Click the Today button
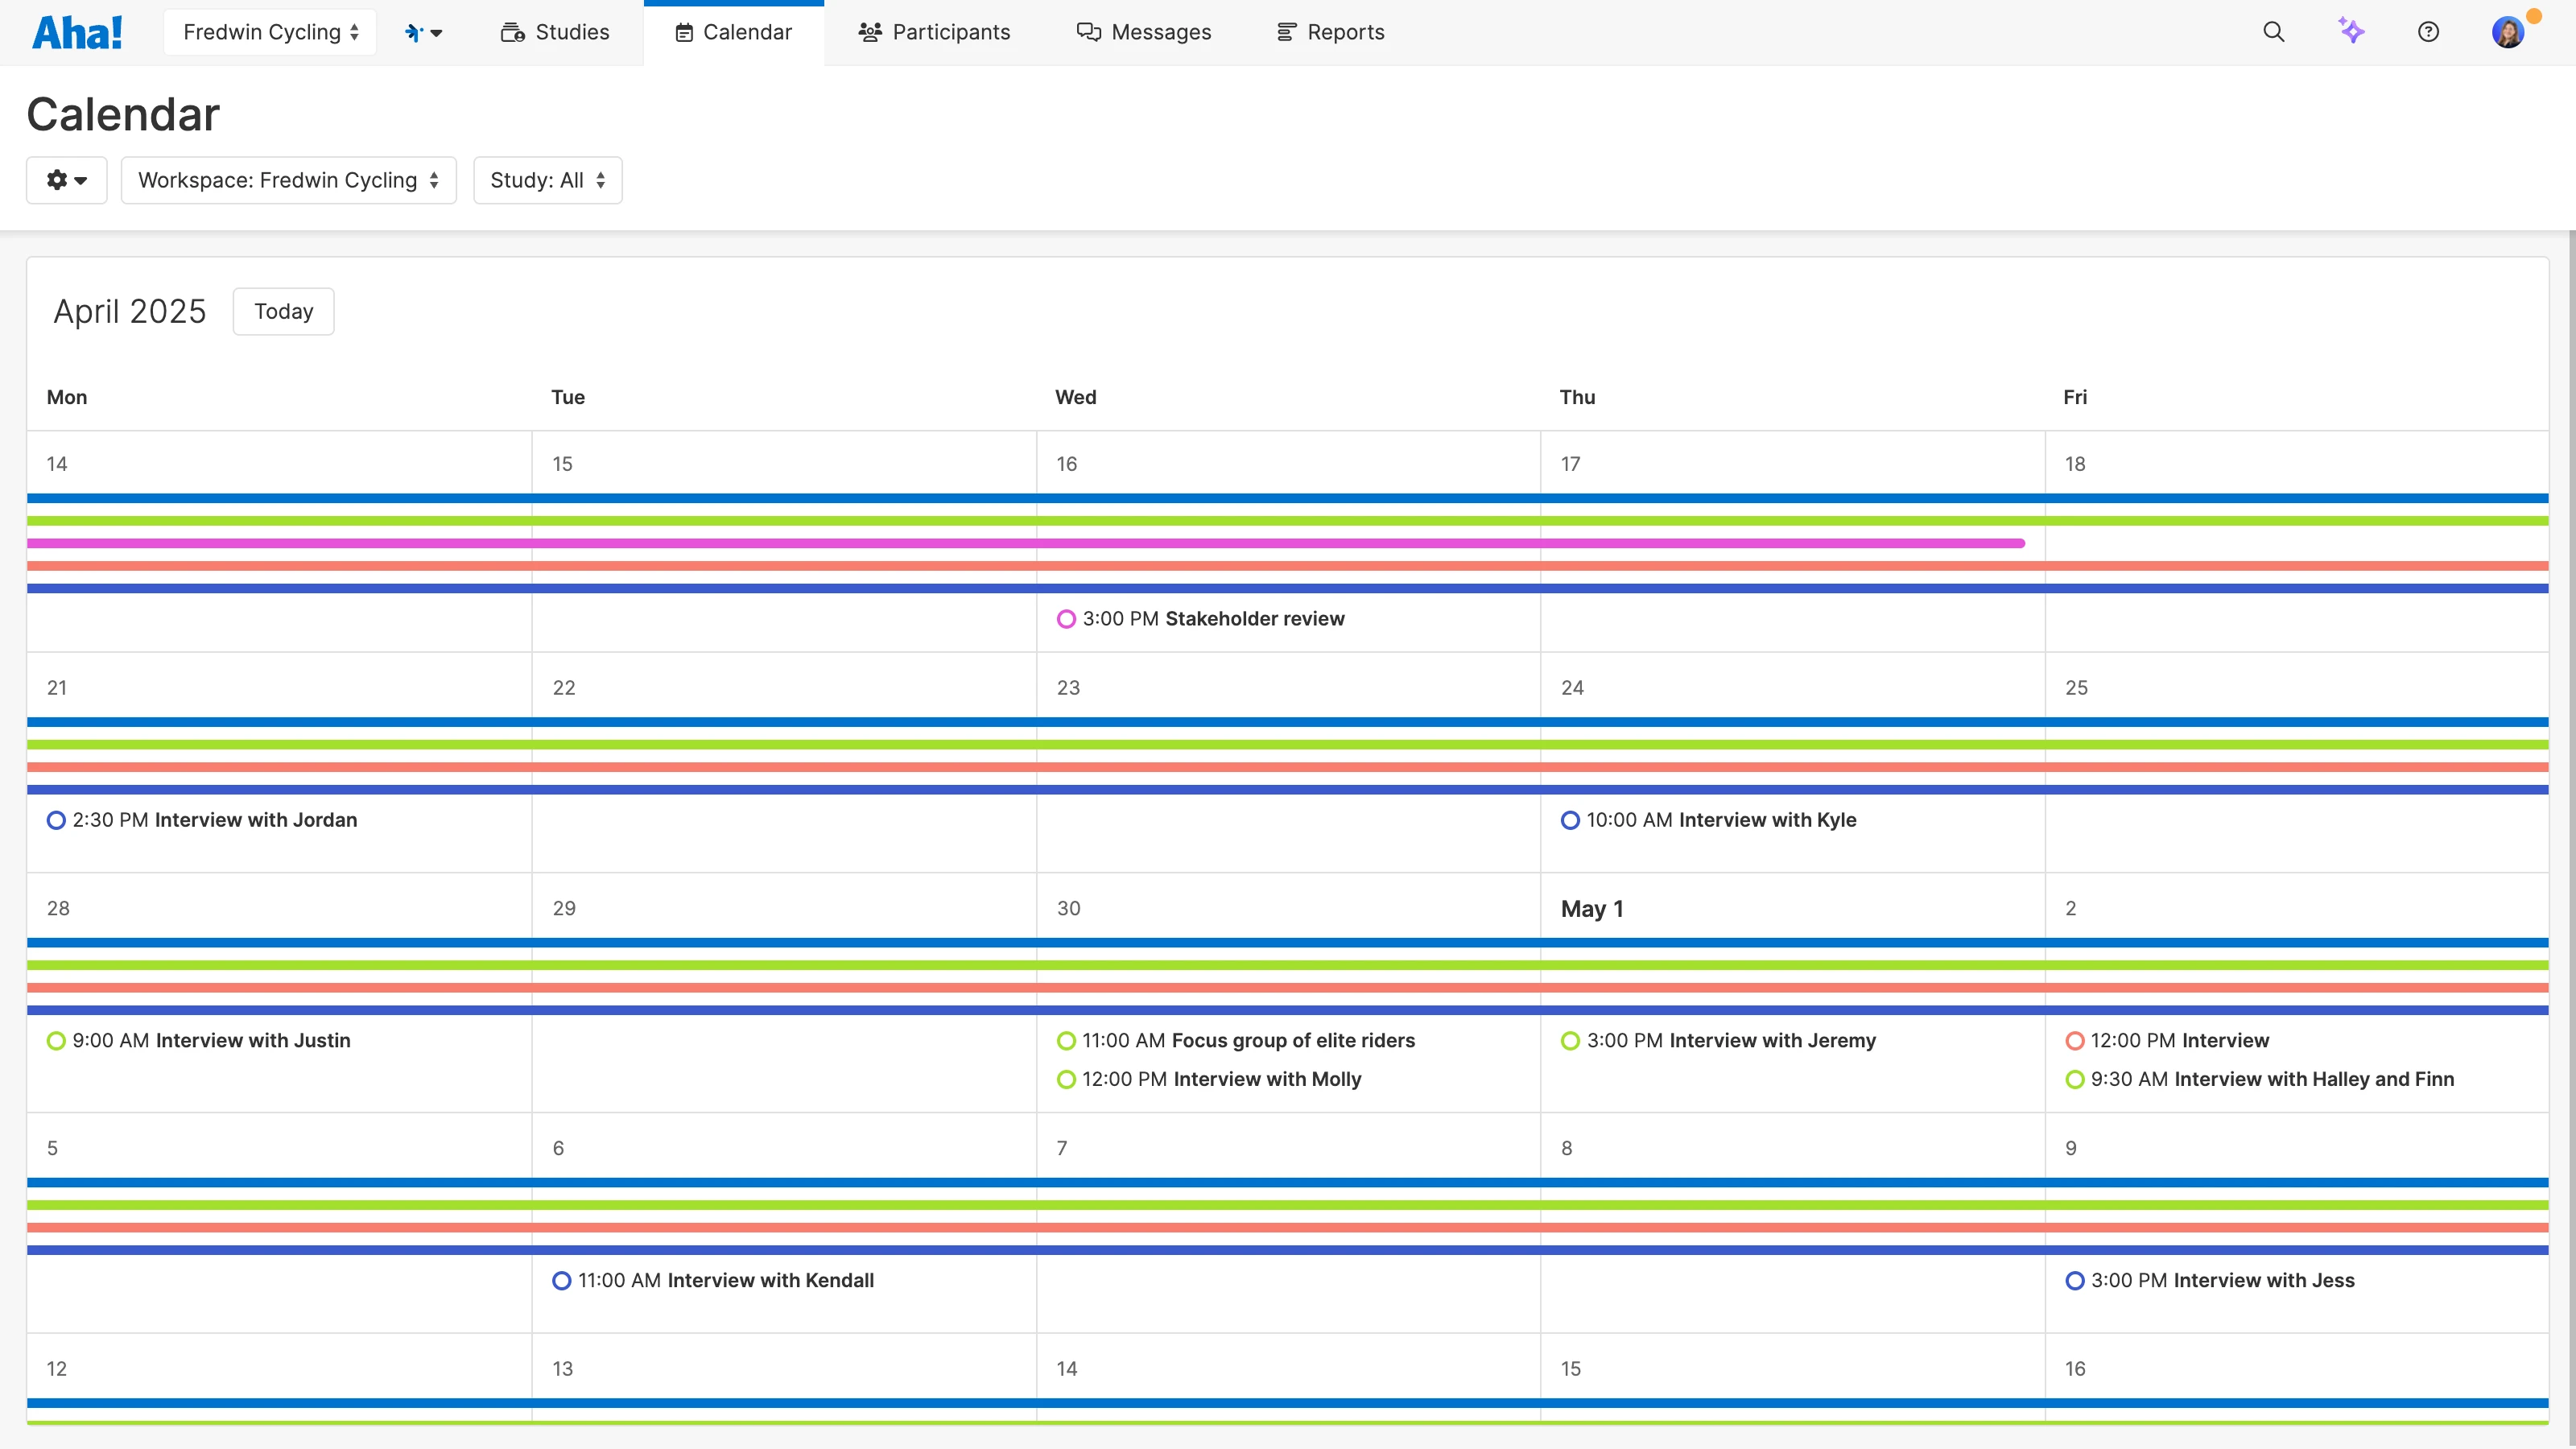 283,311
